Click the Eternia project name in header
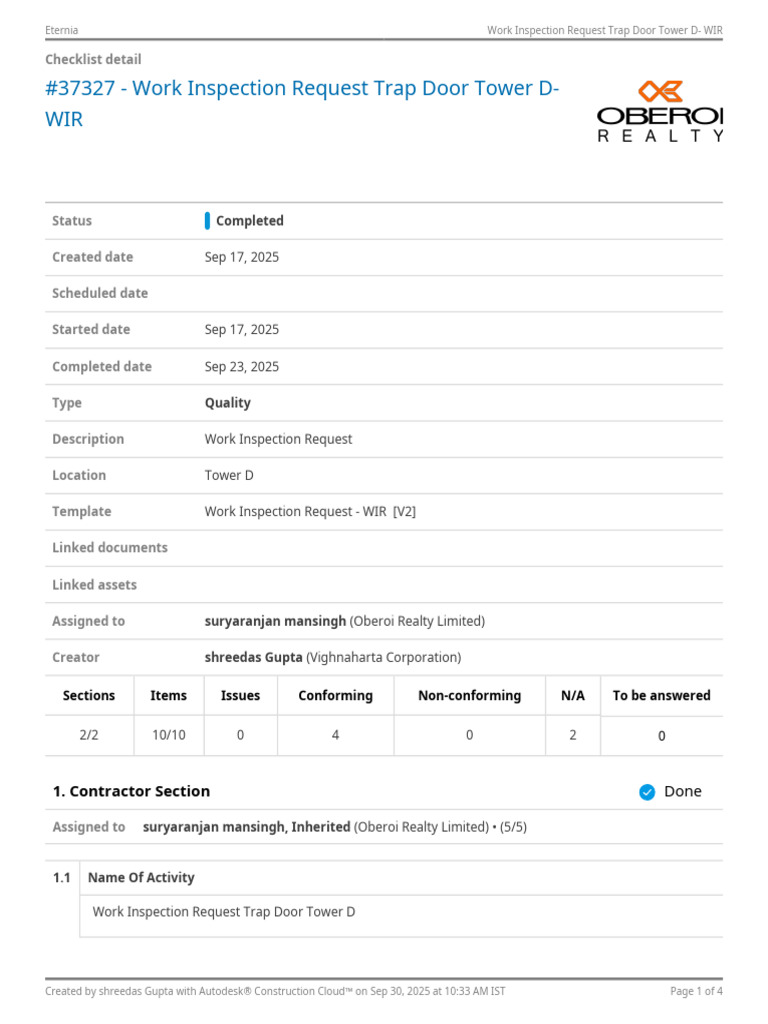The width and height of the screenshot is (768, 1024). coord(61,30)
